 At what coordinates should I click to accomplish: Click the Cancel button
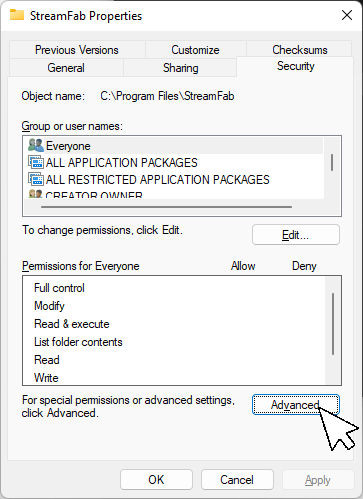(237, 480)
